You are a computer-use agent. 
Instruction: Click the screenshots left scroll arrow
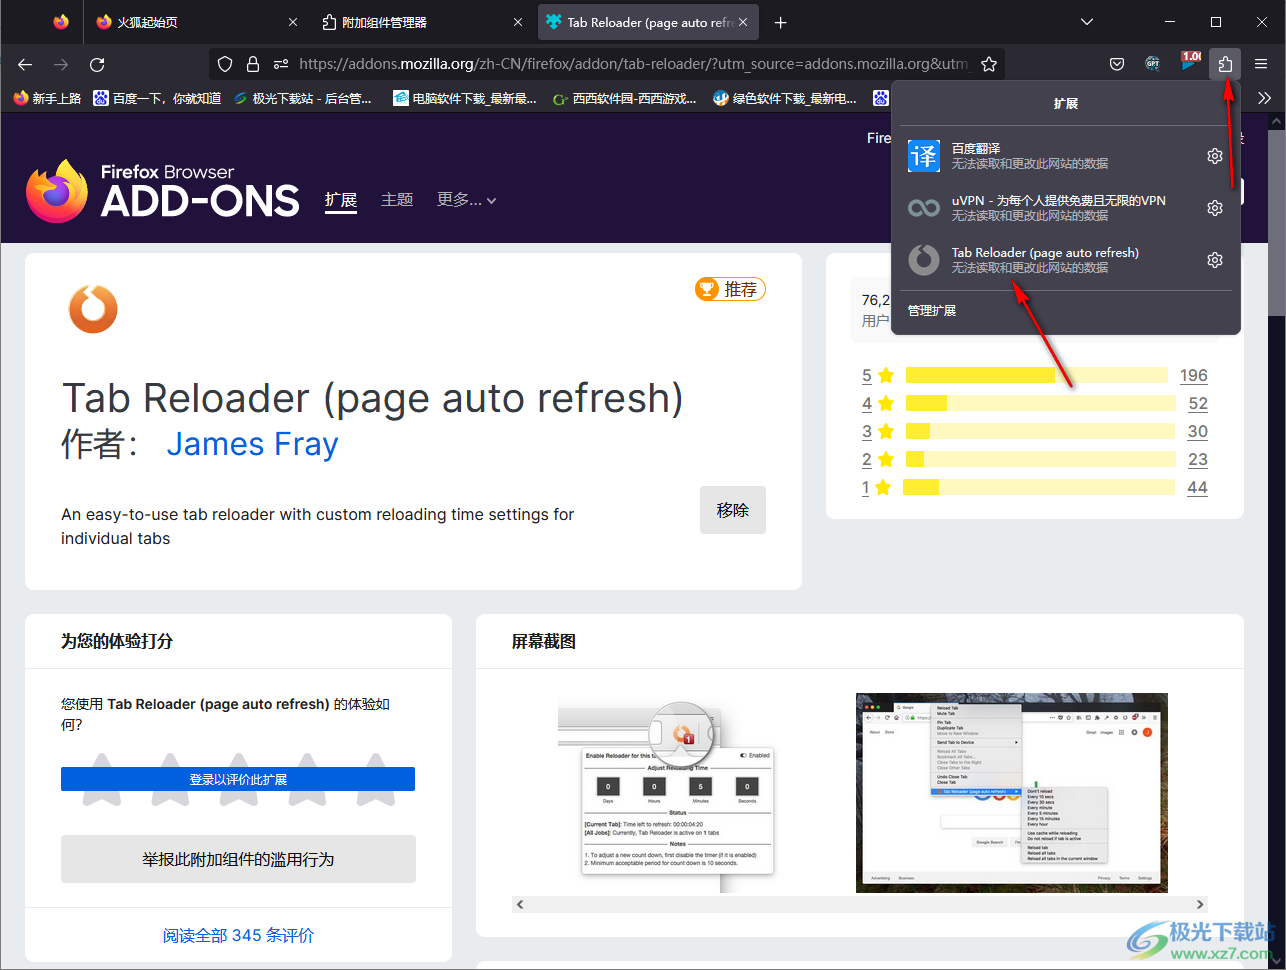[521, 904]
